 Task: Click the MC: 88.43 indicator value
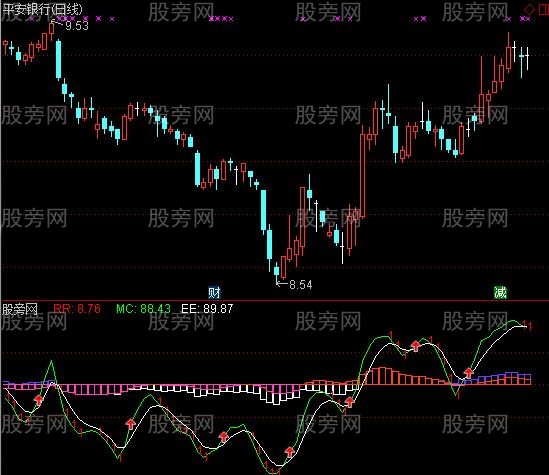tap(144, 309)
